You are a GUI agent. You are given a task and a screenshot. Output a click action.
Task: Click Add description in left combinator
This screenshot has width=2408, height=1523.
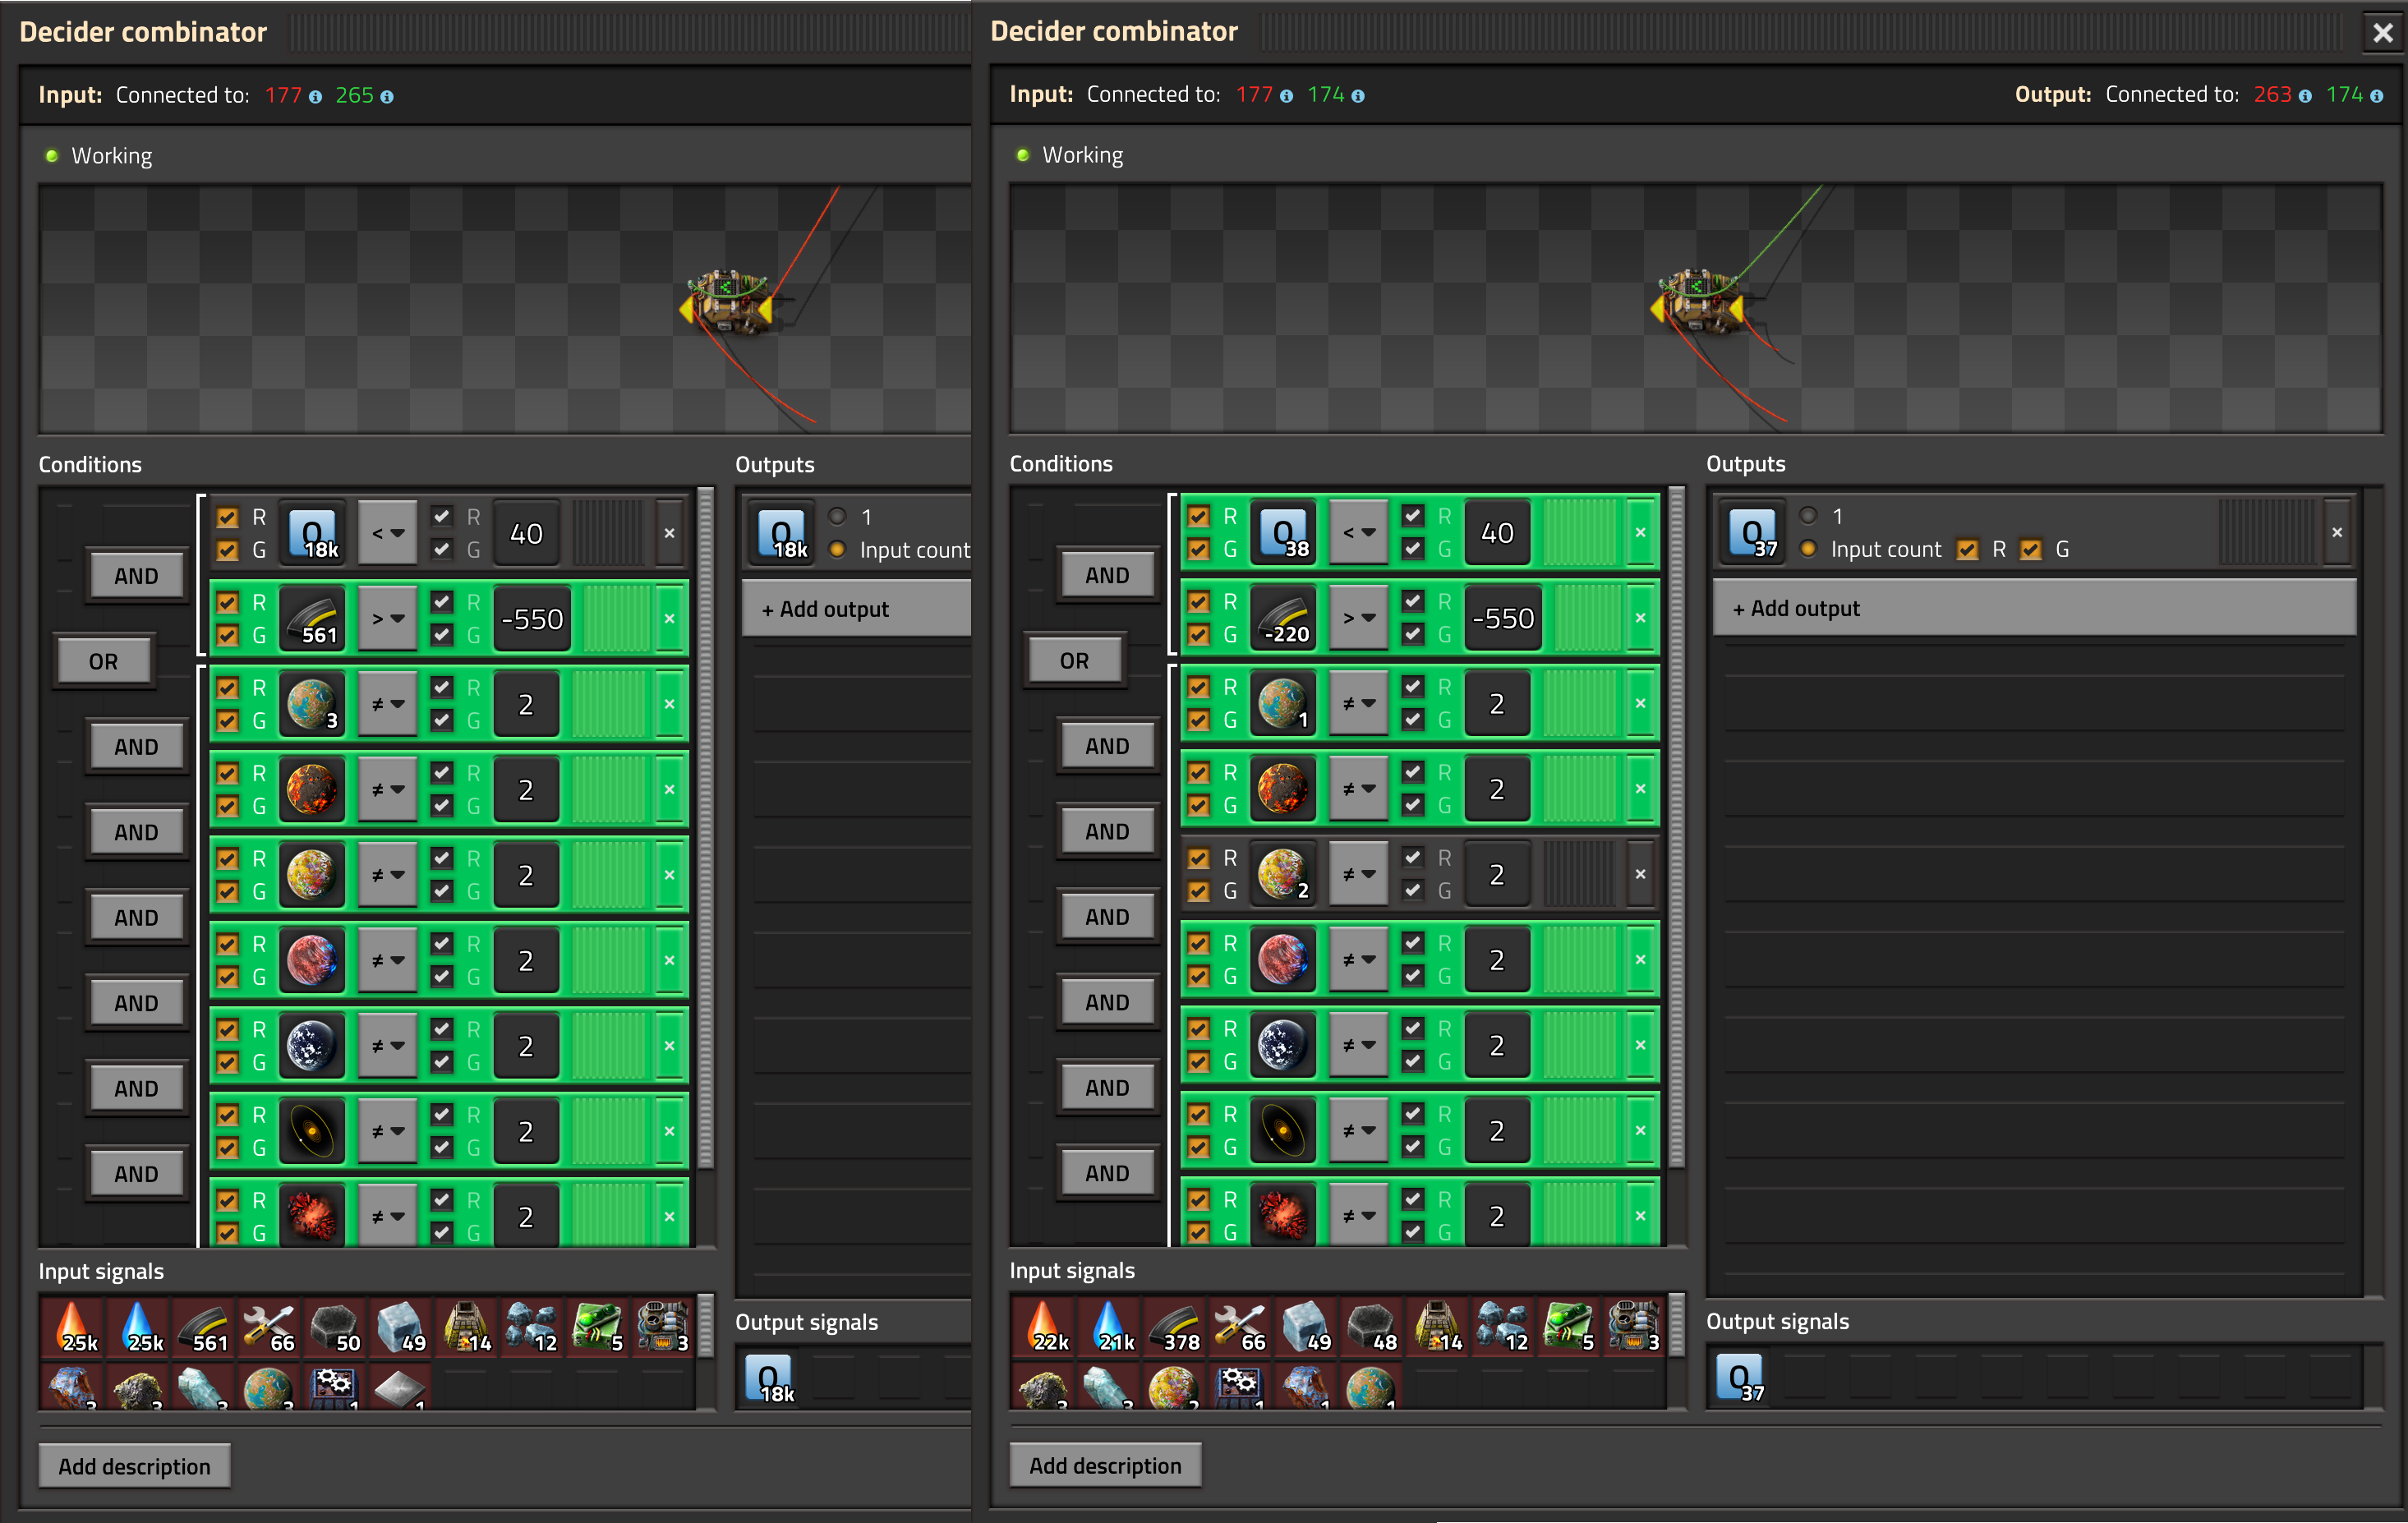point(134,1466)
